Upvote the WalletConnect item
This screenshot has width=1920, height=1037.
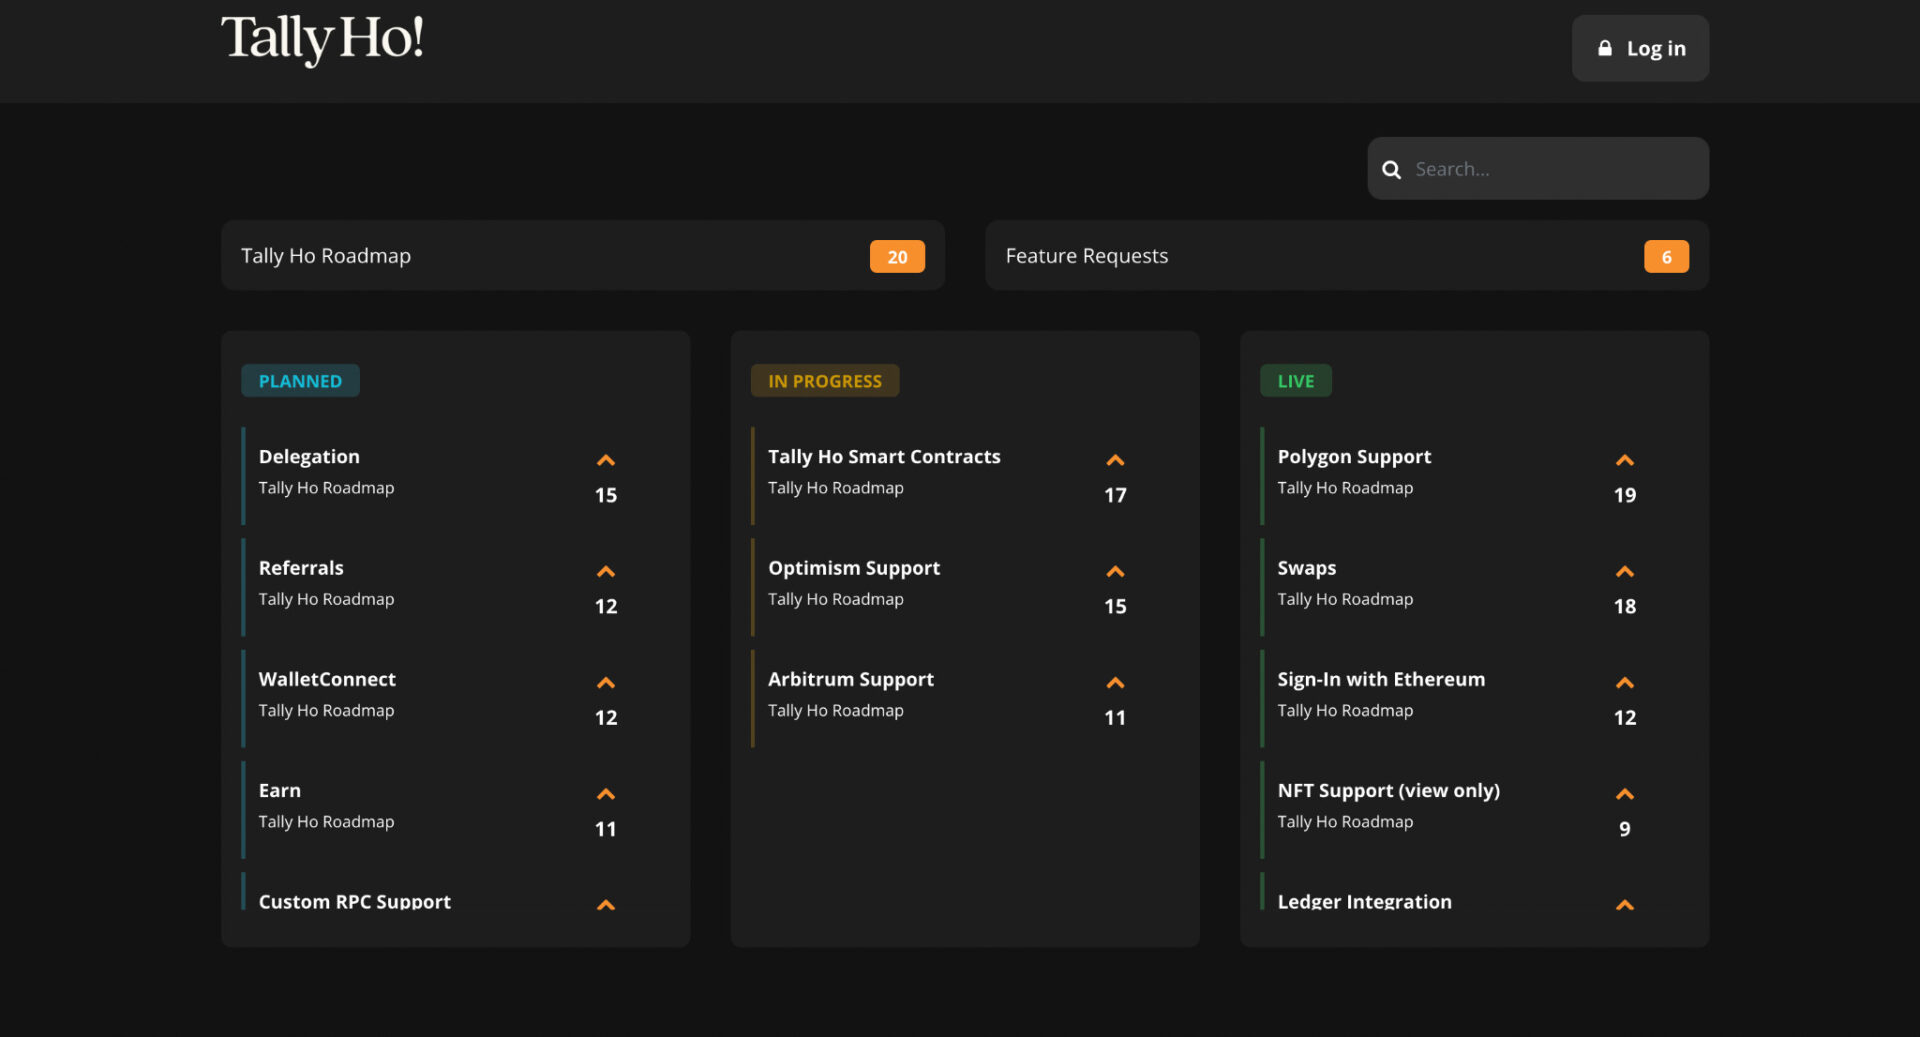click(606, 682)
